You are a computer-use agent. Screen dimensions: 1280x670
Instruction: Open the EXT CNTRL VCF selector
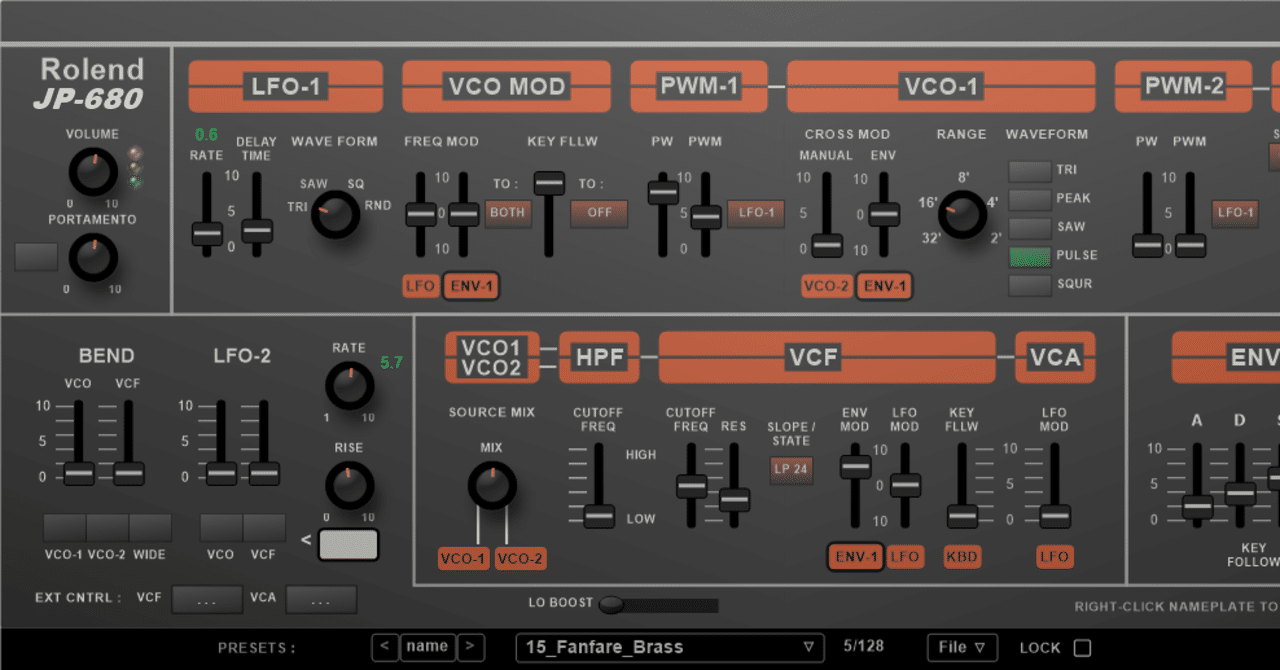click(207, 599)
